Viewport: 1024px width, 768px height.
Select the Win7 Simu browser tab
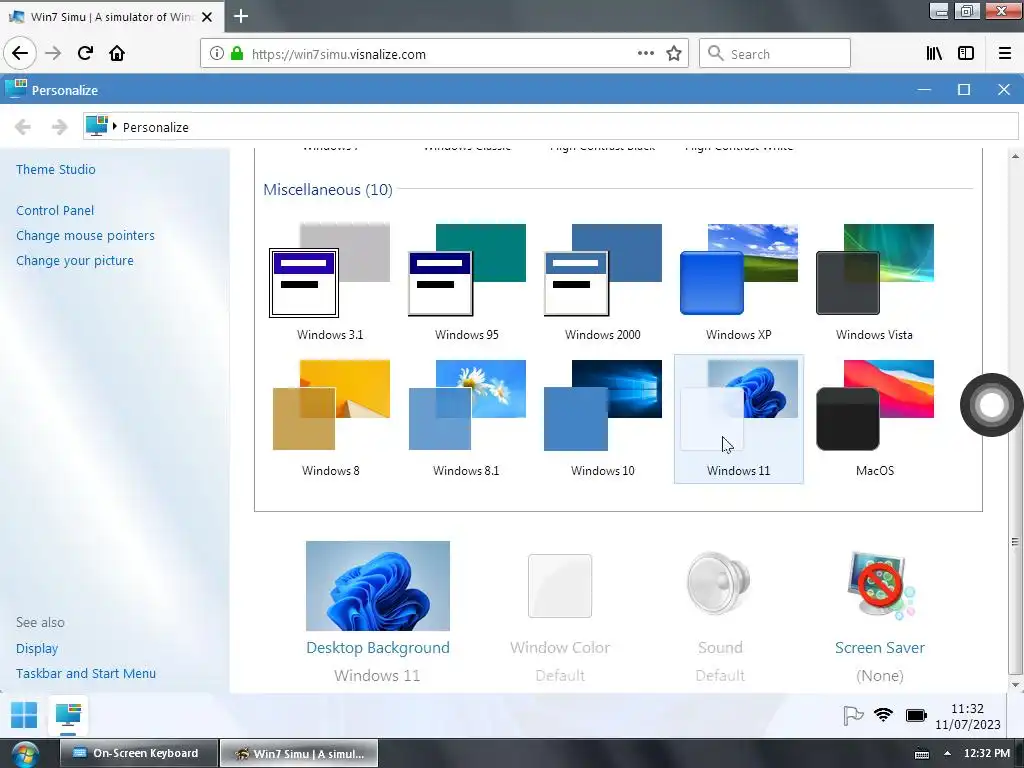[x=112, y=17]
